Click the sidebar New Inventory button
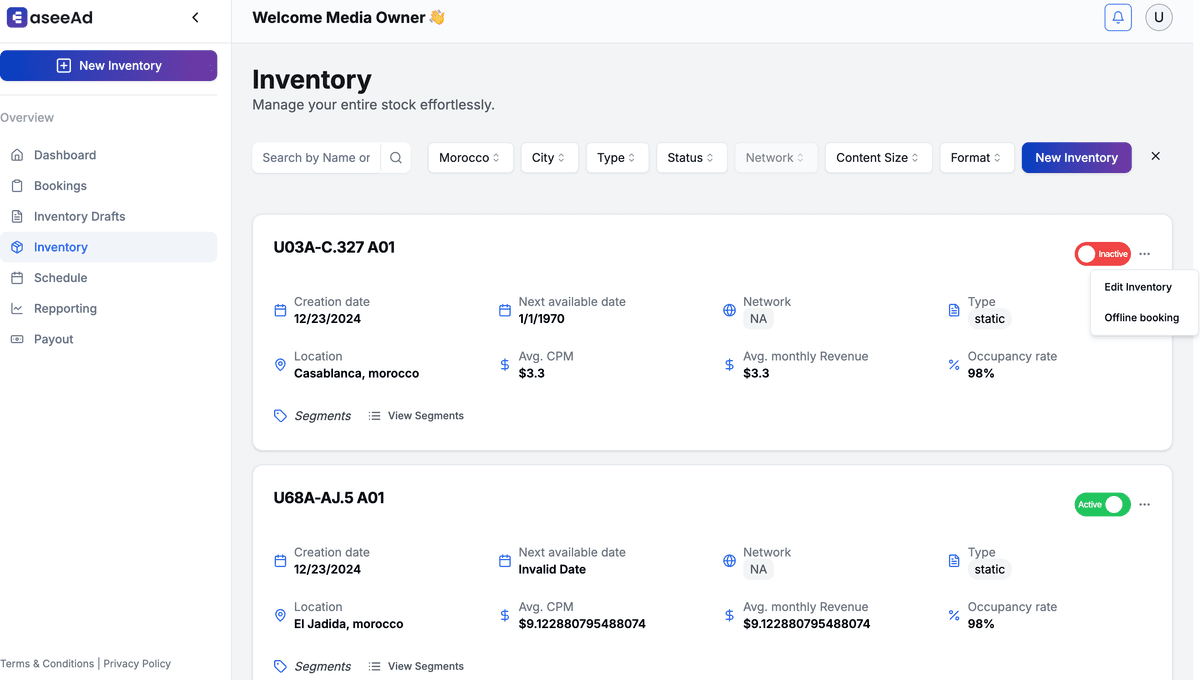Image resolution: width=1200 pixels, height=680 pixels. pos(108,66)
